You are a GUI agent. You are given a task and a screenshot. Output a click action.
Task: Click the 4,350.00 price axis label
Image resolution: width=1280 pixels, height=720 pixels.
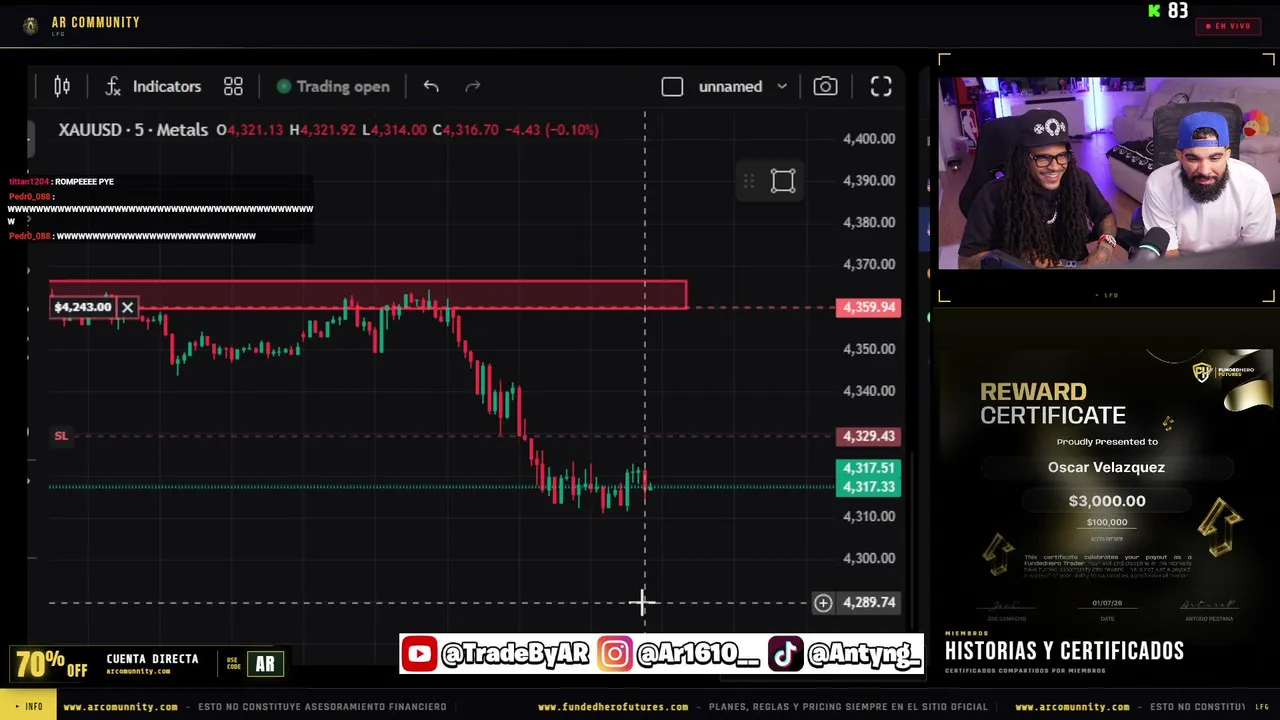[x=869, y=349]
